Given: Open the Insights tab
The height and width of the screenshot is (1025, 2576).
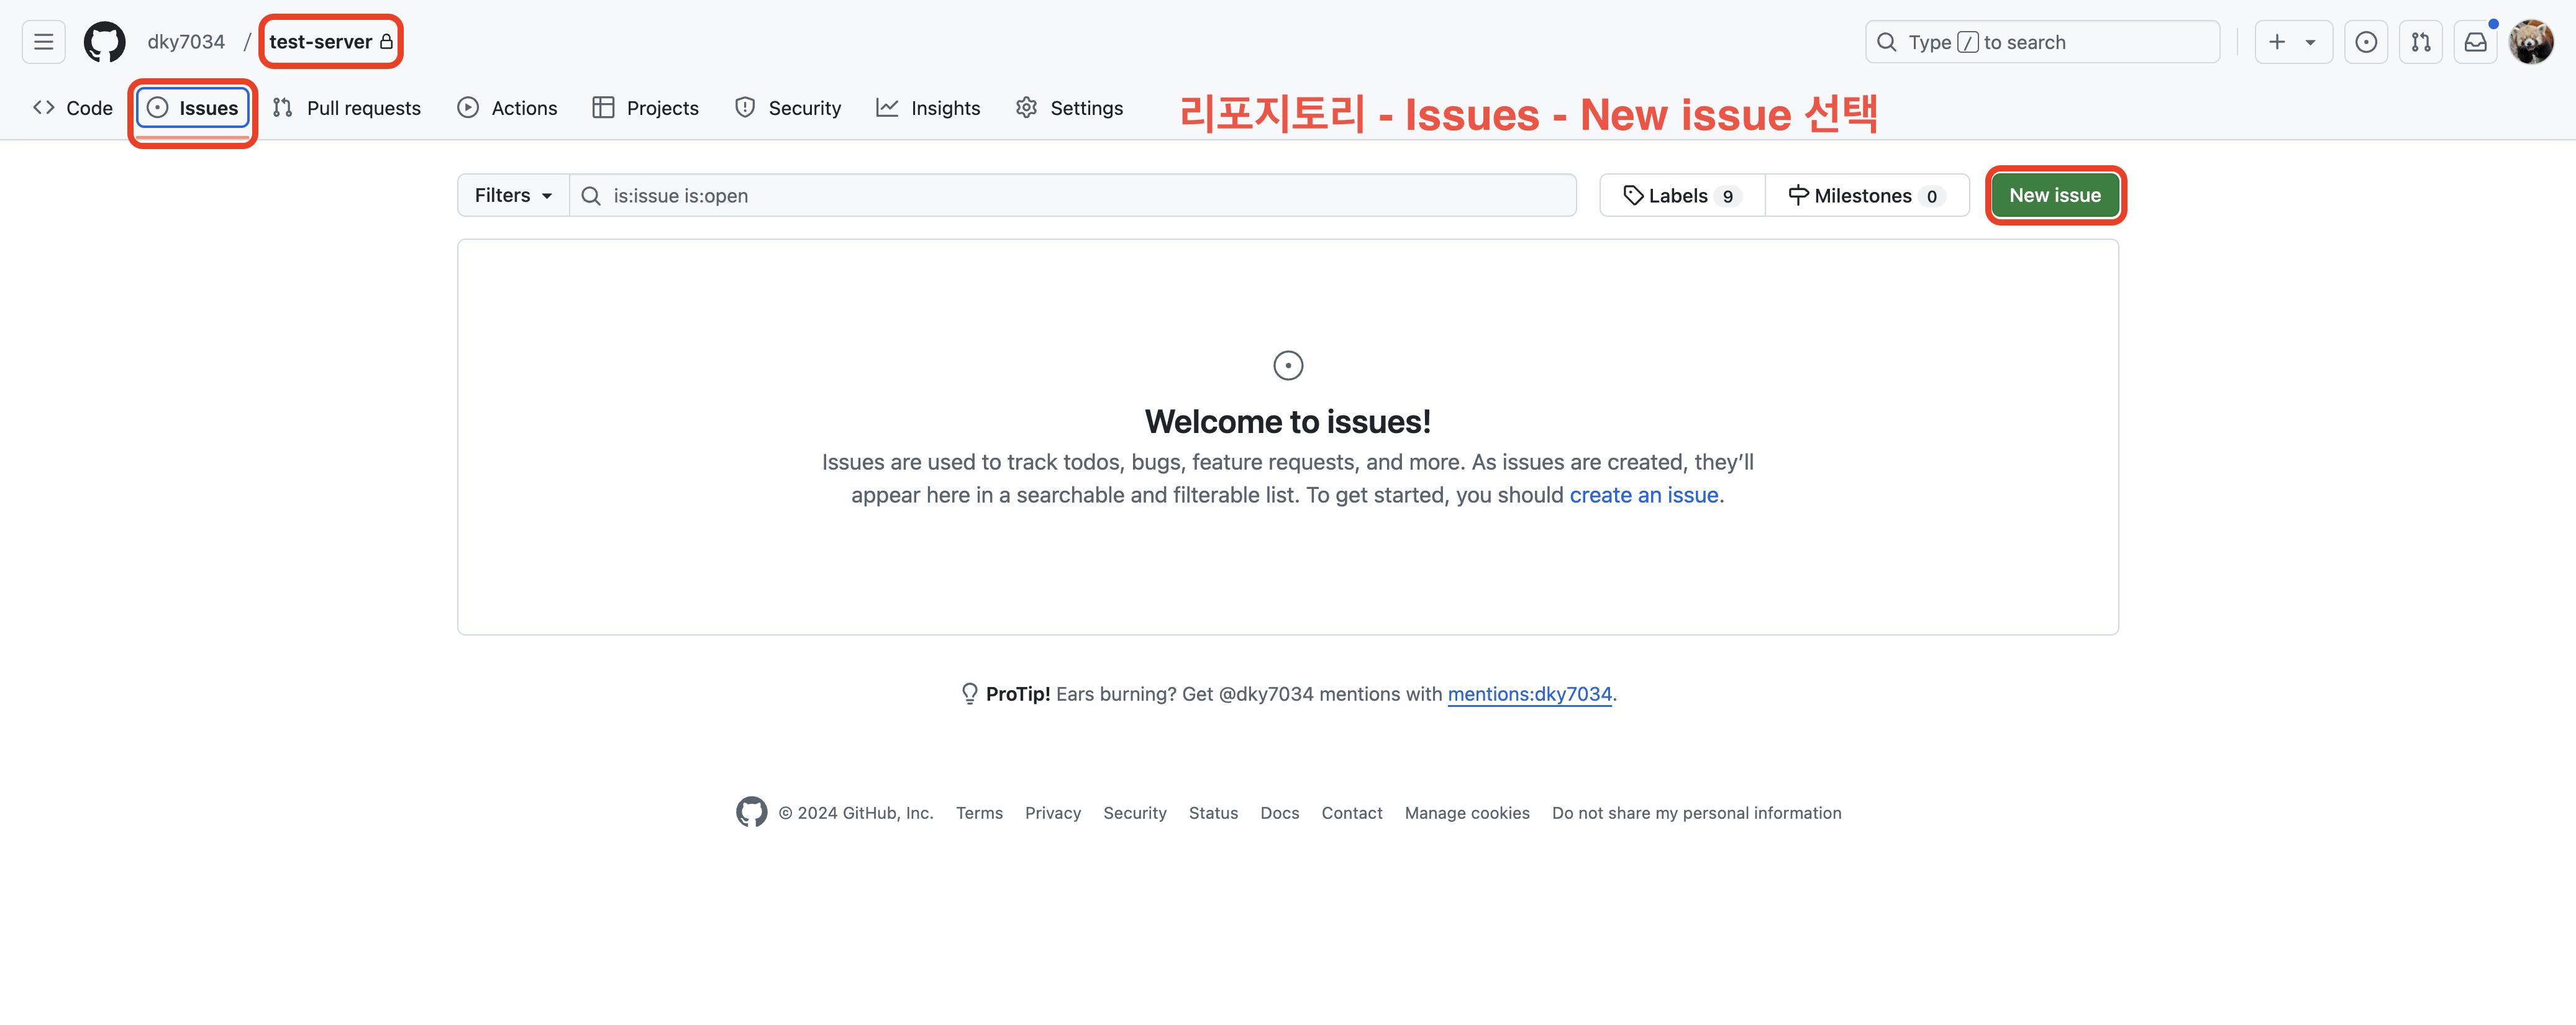Looking at the screenshot, I should 928,108.
